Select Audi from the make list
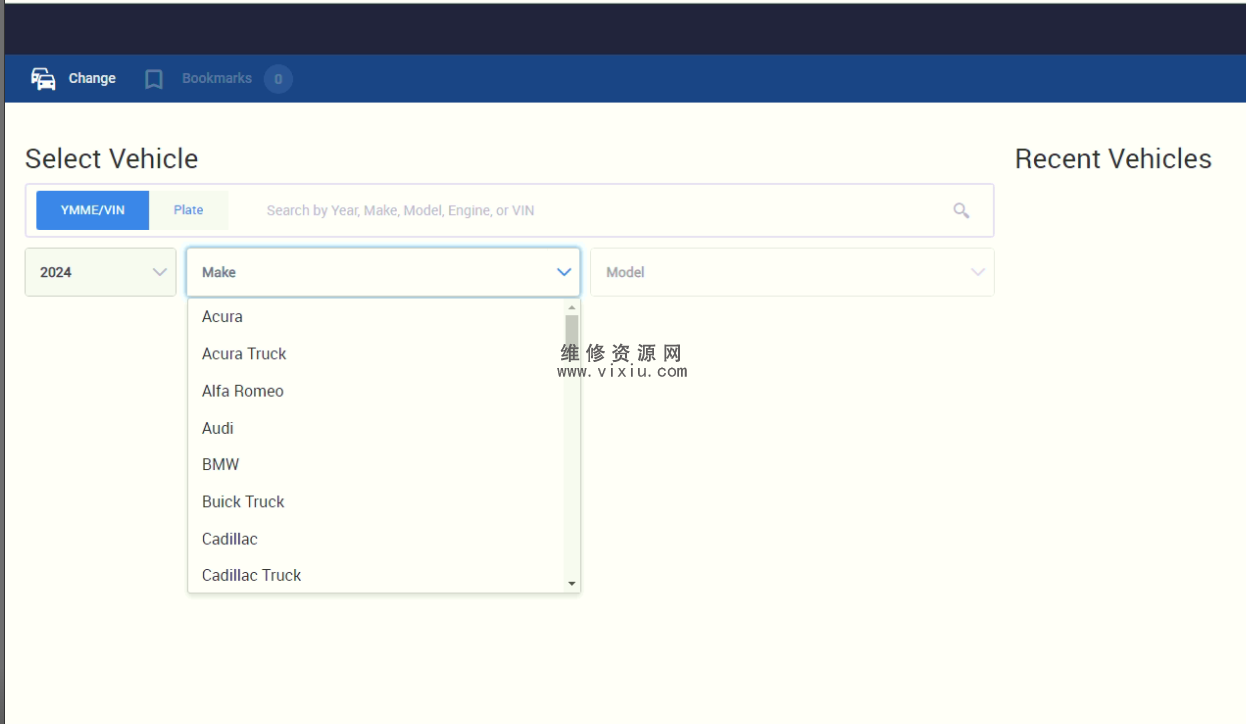Image resolution: width=1246 pixels, height=724 pixels. (376, 428)
